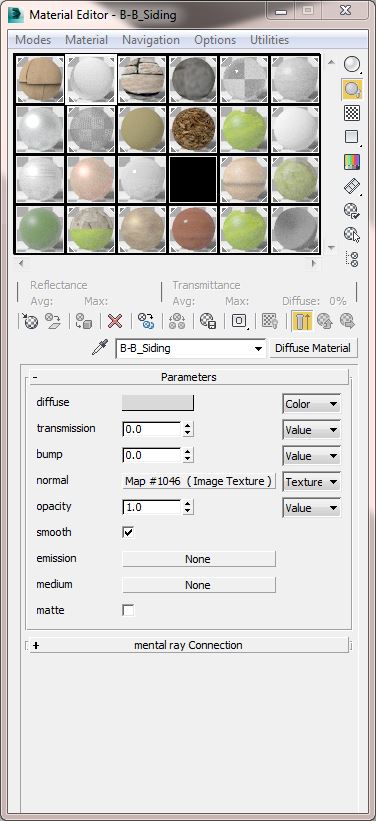This screenshot has width=376, height=821.
Task: Select the reddish-brown sample sphere
Action: click(193, 229)
